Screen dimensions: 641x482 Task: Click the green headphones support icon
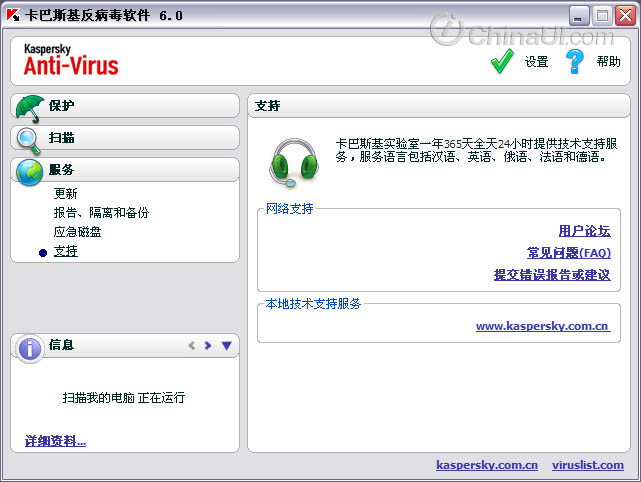pos(294,162)
